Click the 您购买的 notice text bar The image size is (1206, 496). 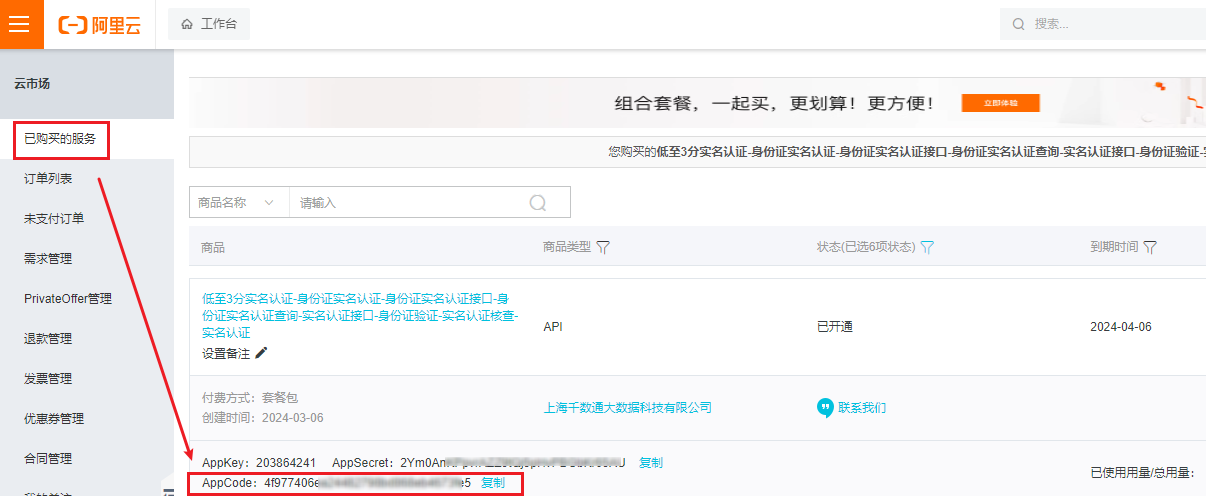coord(697,153)
